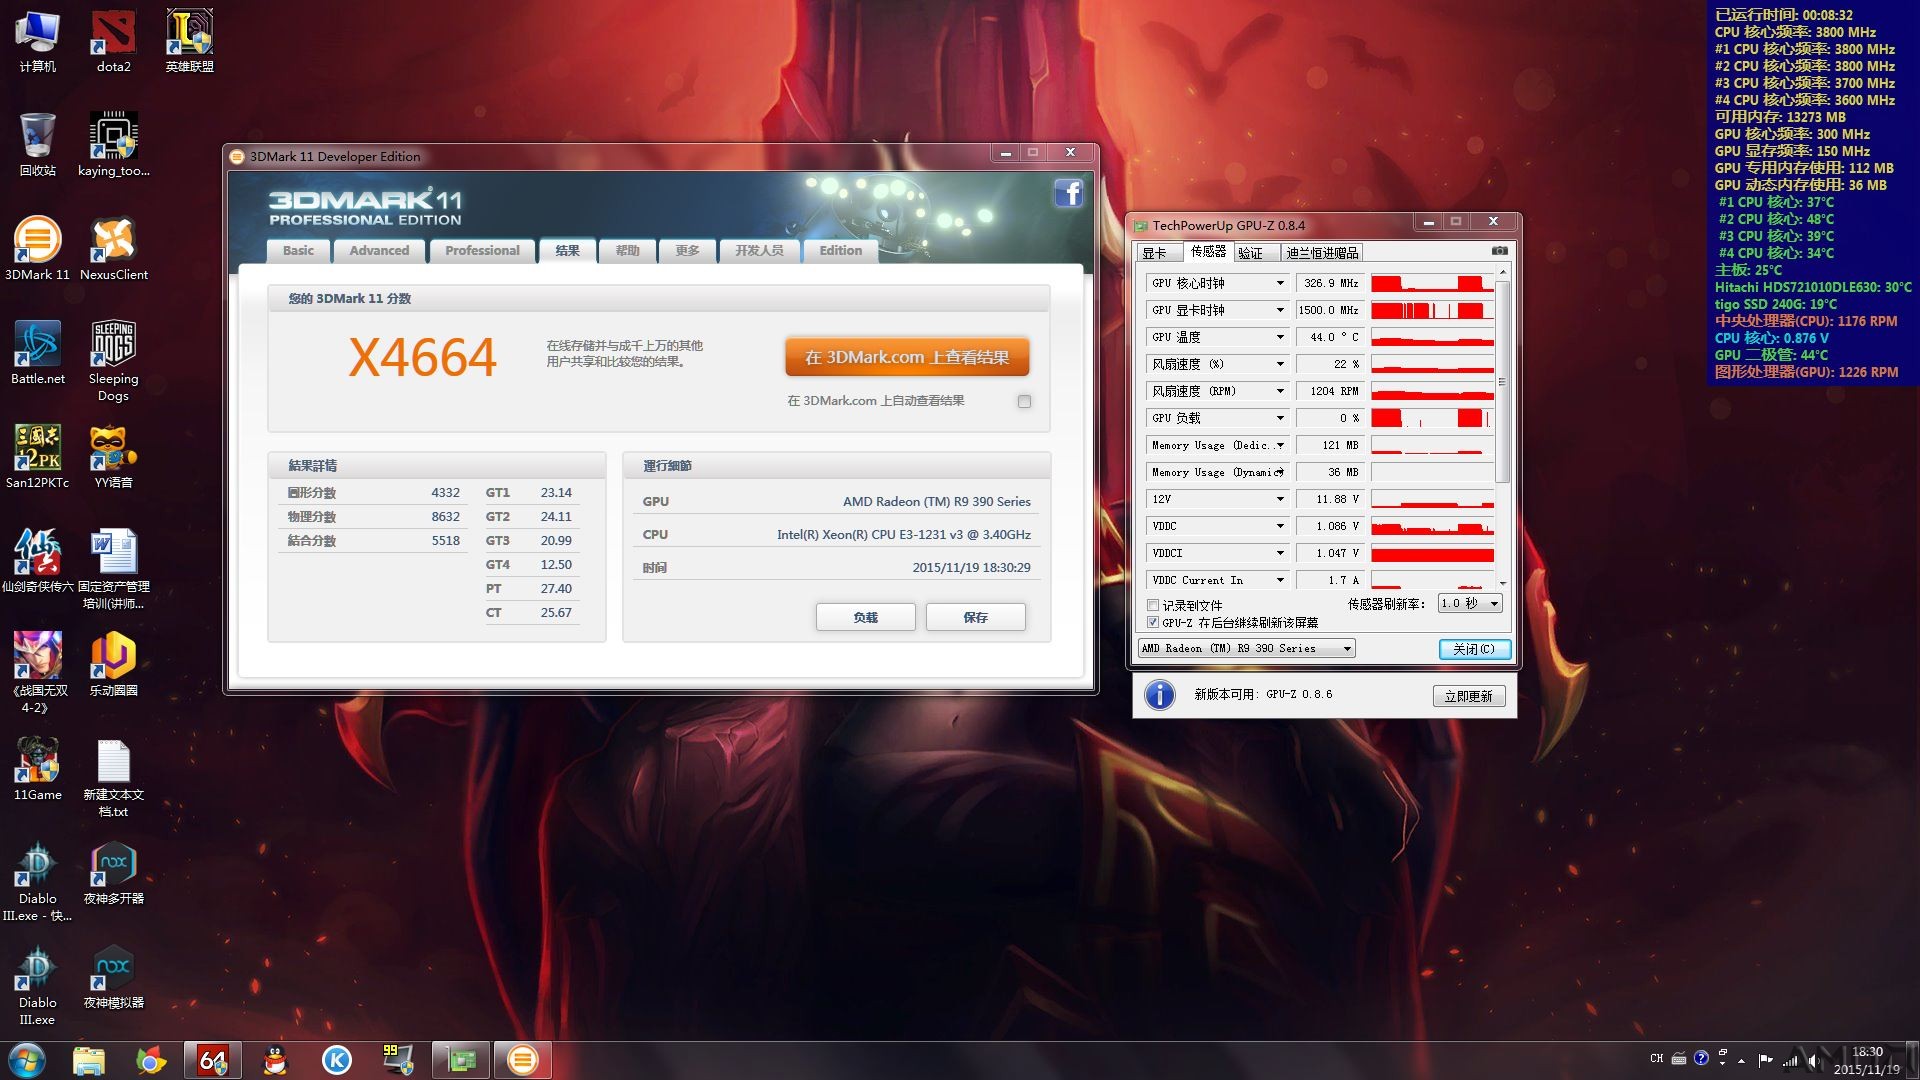Viewport: 1920px width, 1080px height.
Task: Switch to the Edition tab in 3DMark
Action: pos(840,250)
